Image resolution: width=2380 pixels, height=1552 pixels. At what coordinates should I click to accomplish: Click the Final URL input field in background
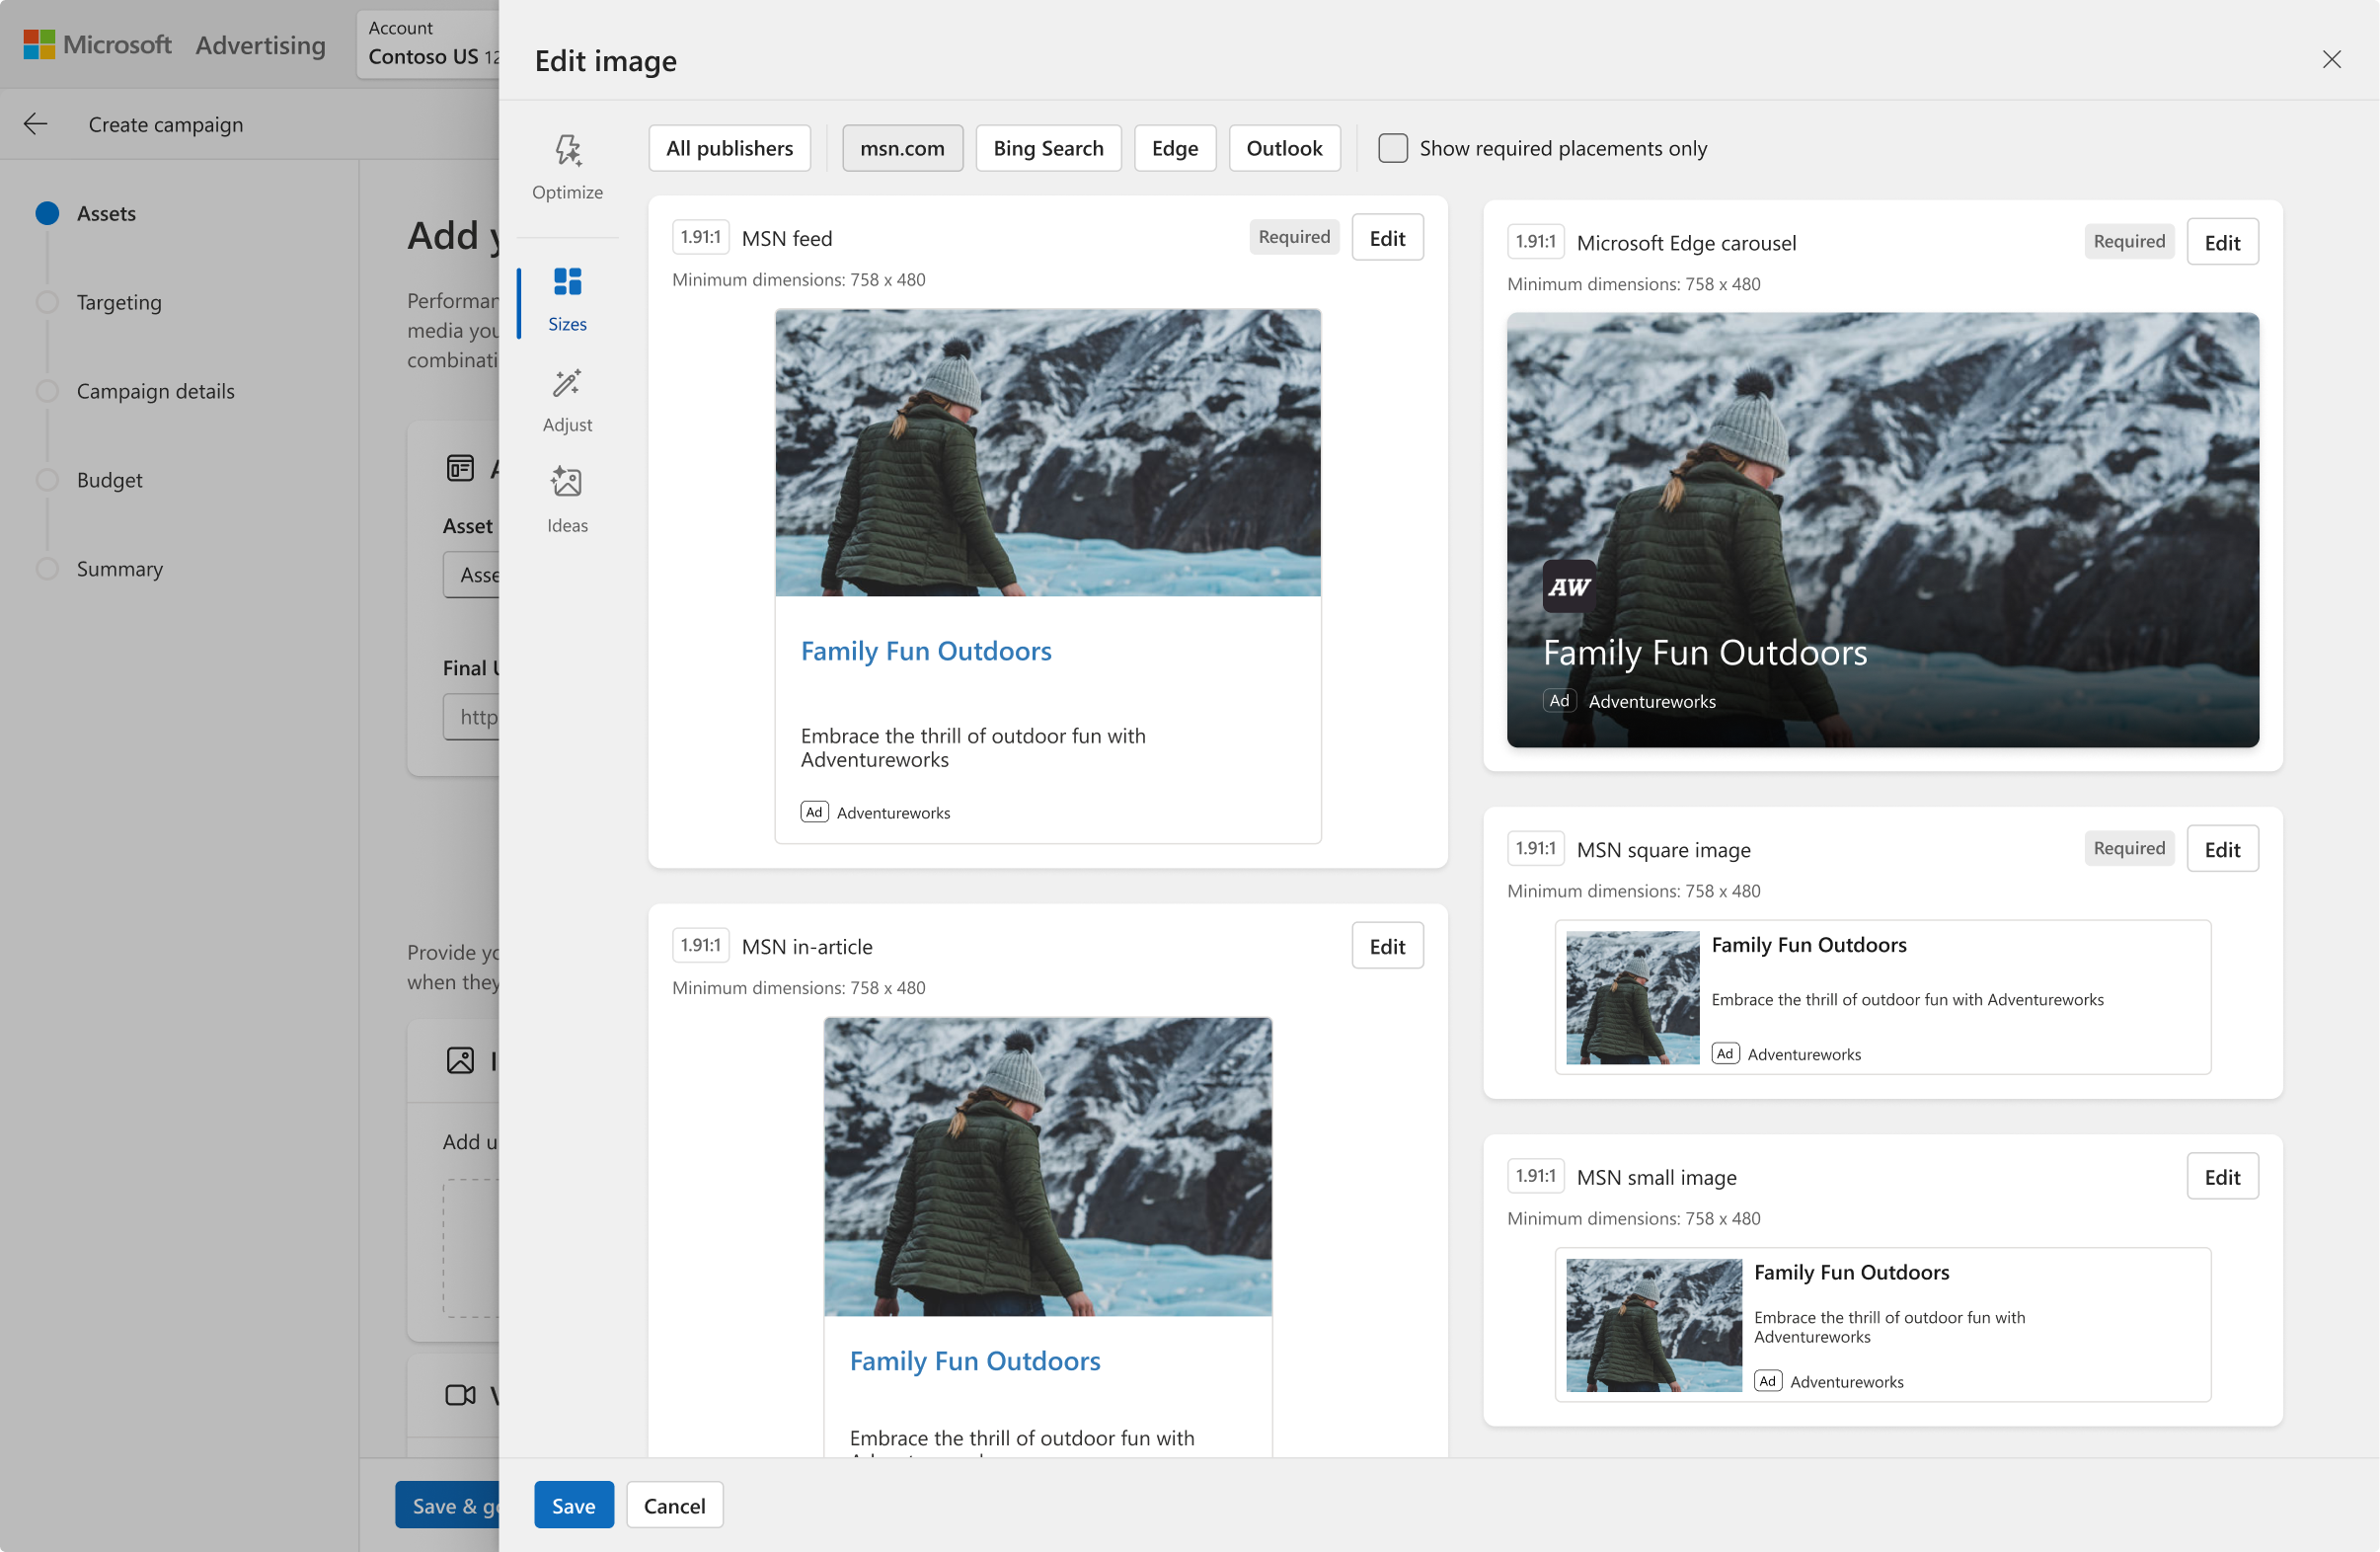tap(471, 716)
